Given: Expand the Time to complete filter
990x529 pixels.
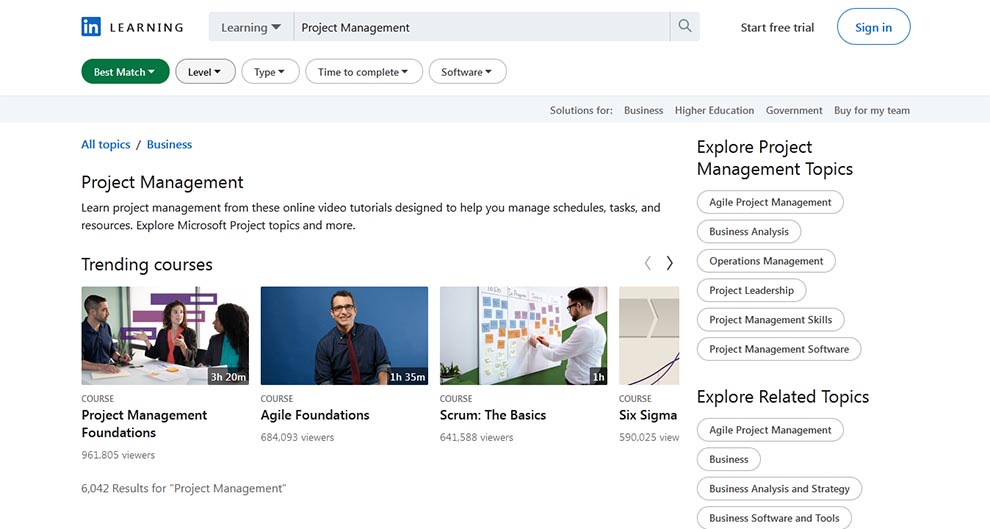Looking at the screenshot, I should point(363,72).
